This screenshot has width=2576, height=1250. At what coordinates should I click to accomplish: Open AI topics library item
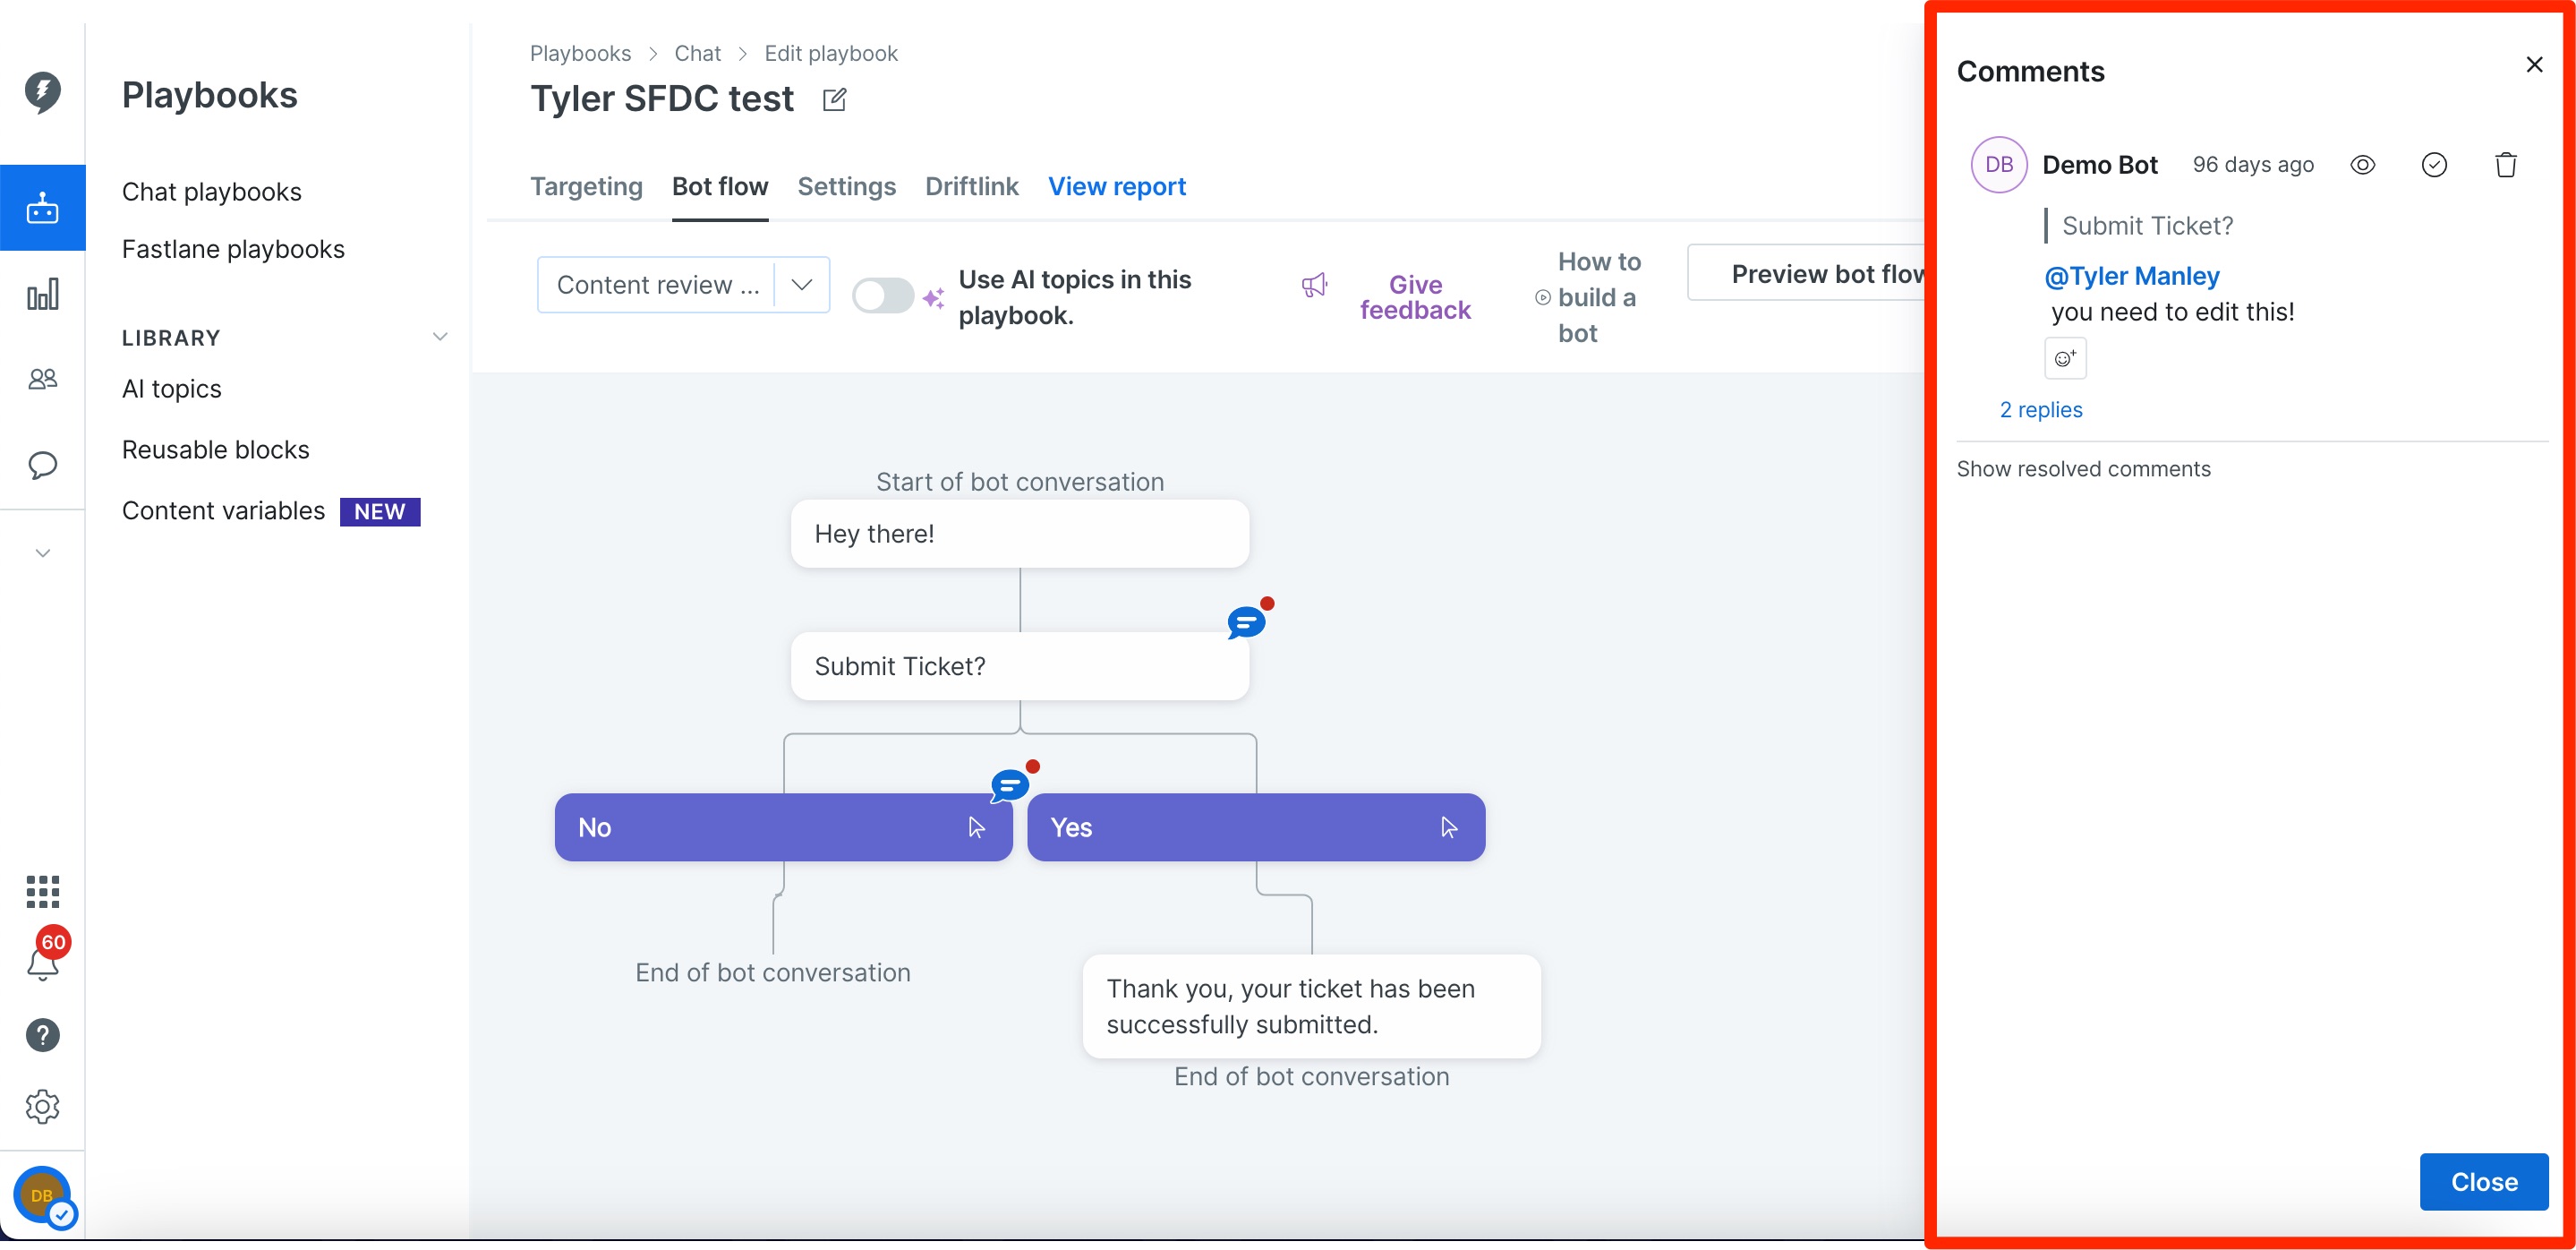(x=172, y=389)
